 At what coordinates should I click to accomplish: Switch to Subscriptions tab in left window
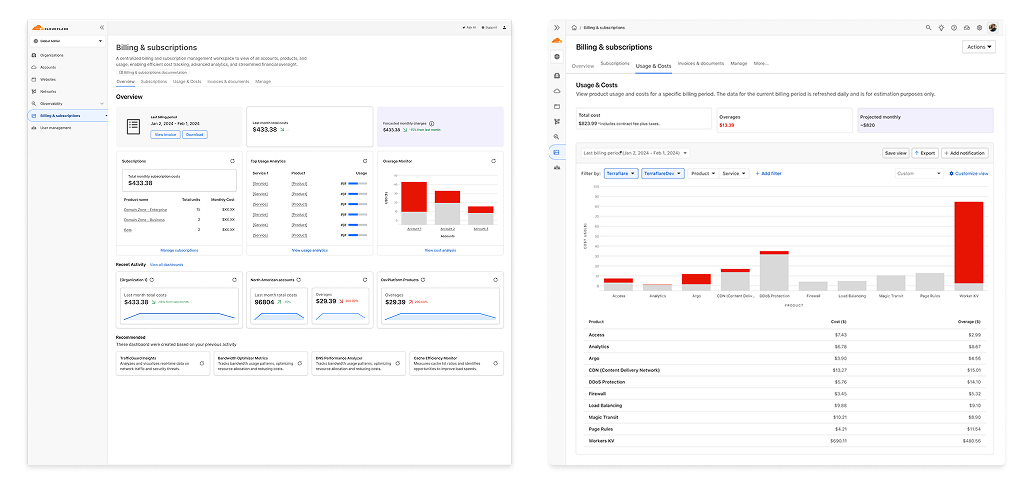coord(153,82)
